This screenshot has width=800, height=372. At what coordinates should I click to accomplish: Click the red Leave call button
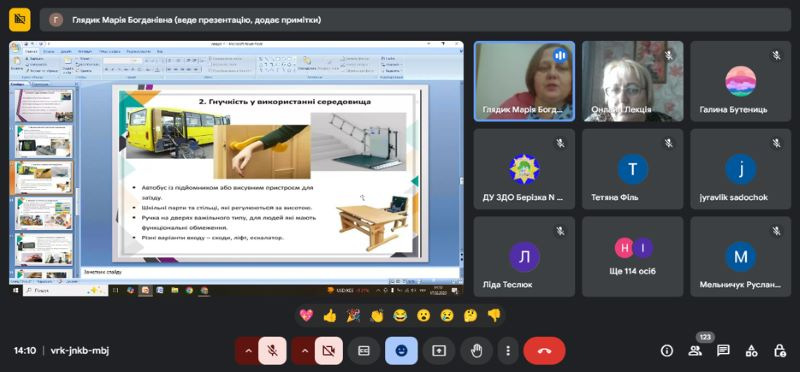(x=544, y=351)
